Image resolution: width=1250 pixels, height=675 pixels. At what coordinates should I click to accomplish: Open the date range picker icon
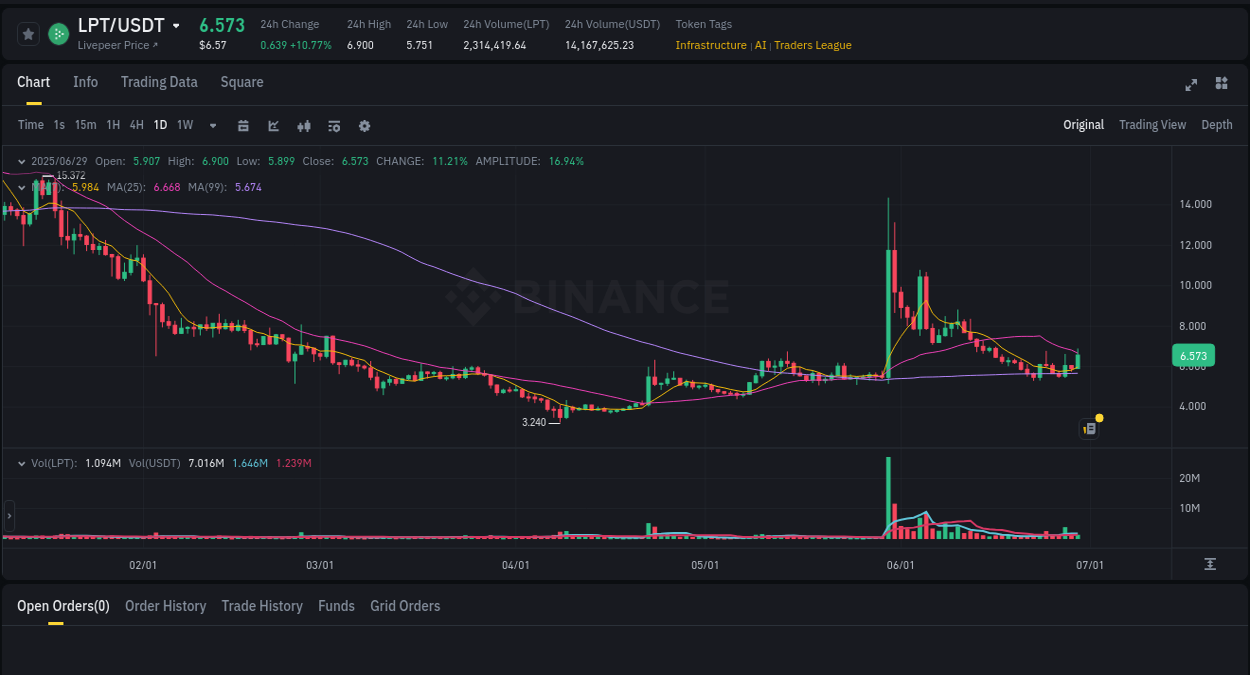[x=243, y=125]
